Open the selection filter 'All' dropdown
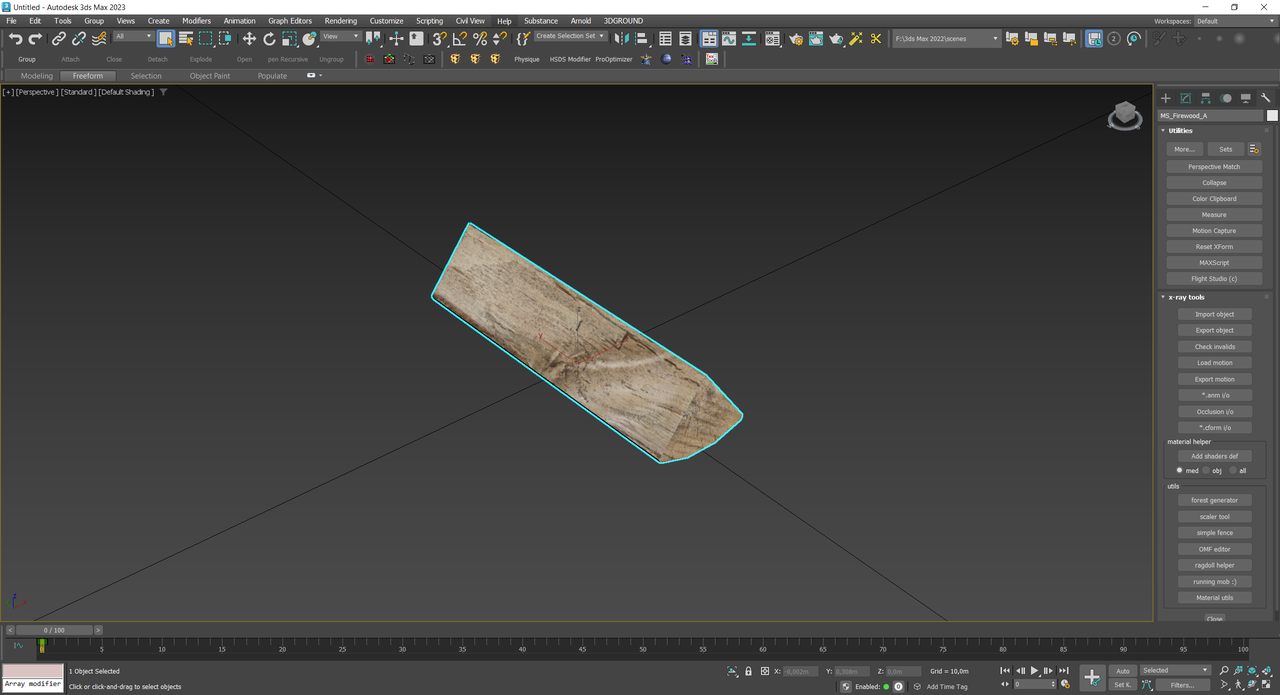The width and height of the screenshot is (1280, 695). (133, 36)
